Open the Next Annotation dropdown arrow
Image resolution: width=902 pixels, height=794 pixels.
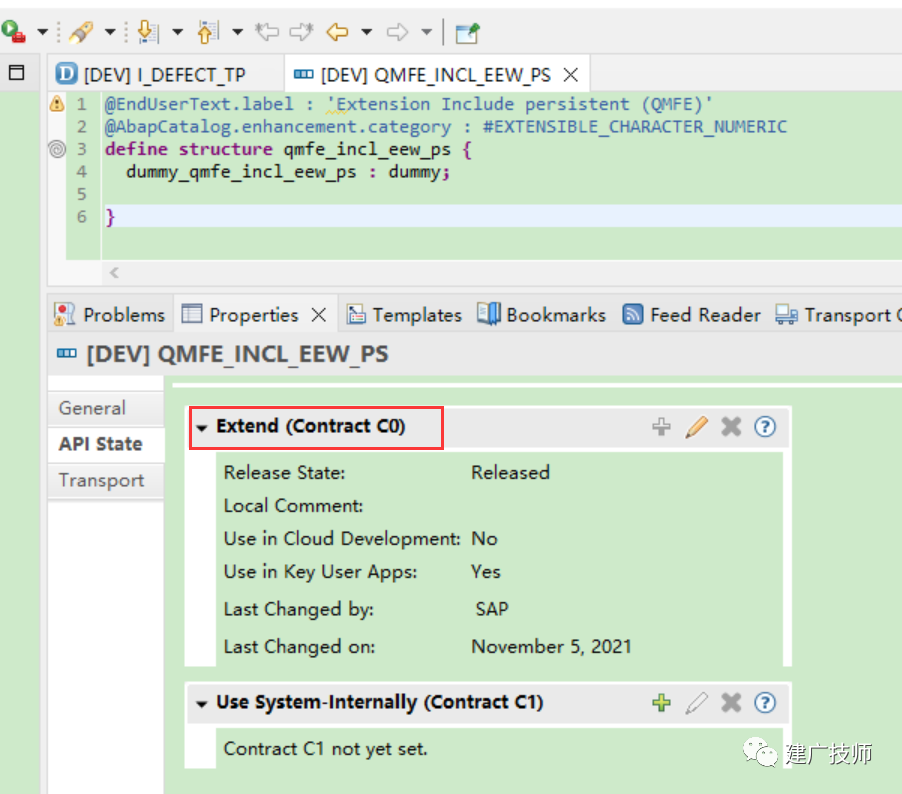pos(177,32)
